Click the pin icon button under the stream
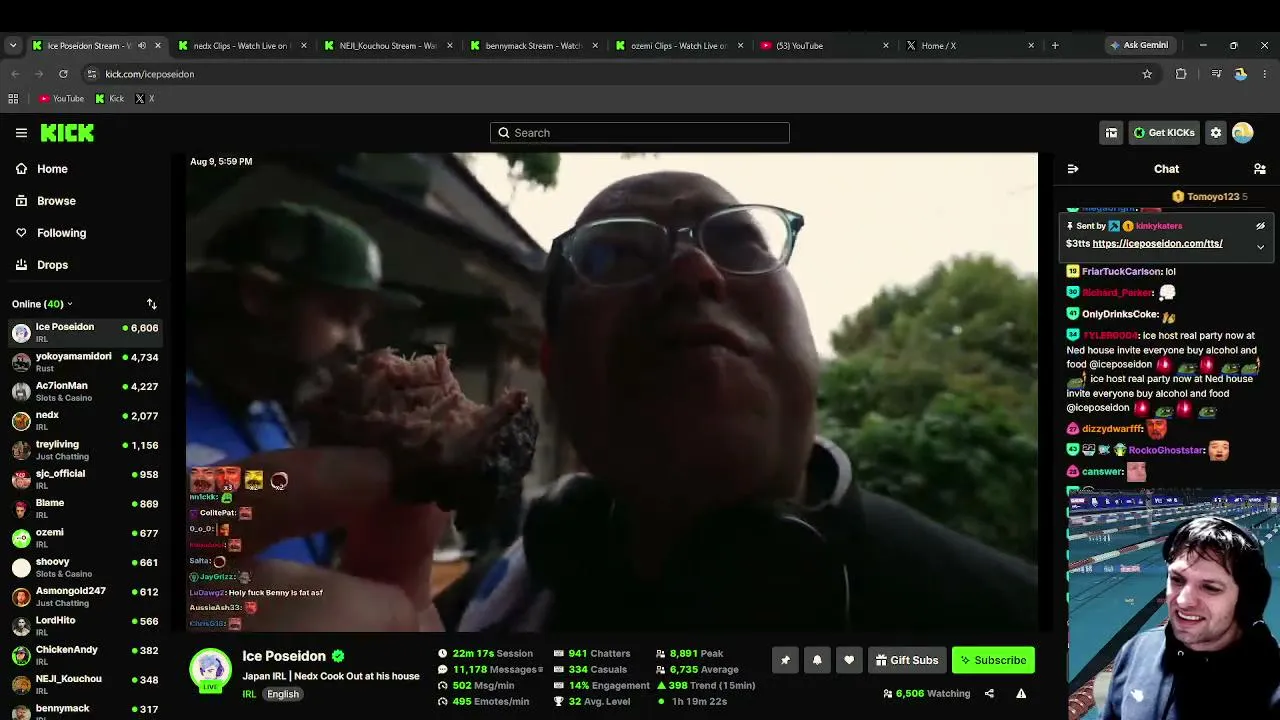 coord(785,660)
